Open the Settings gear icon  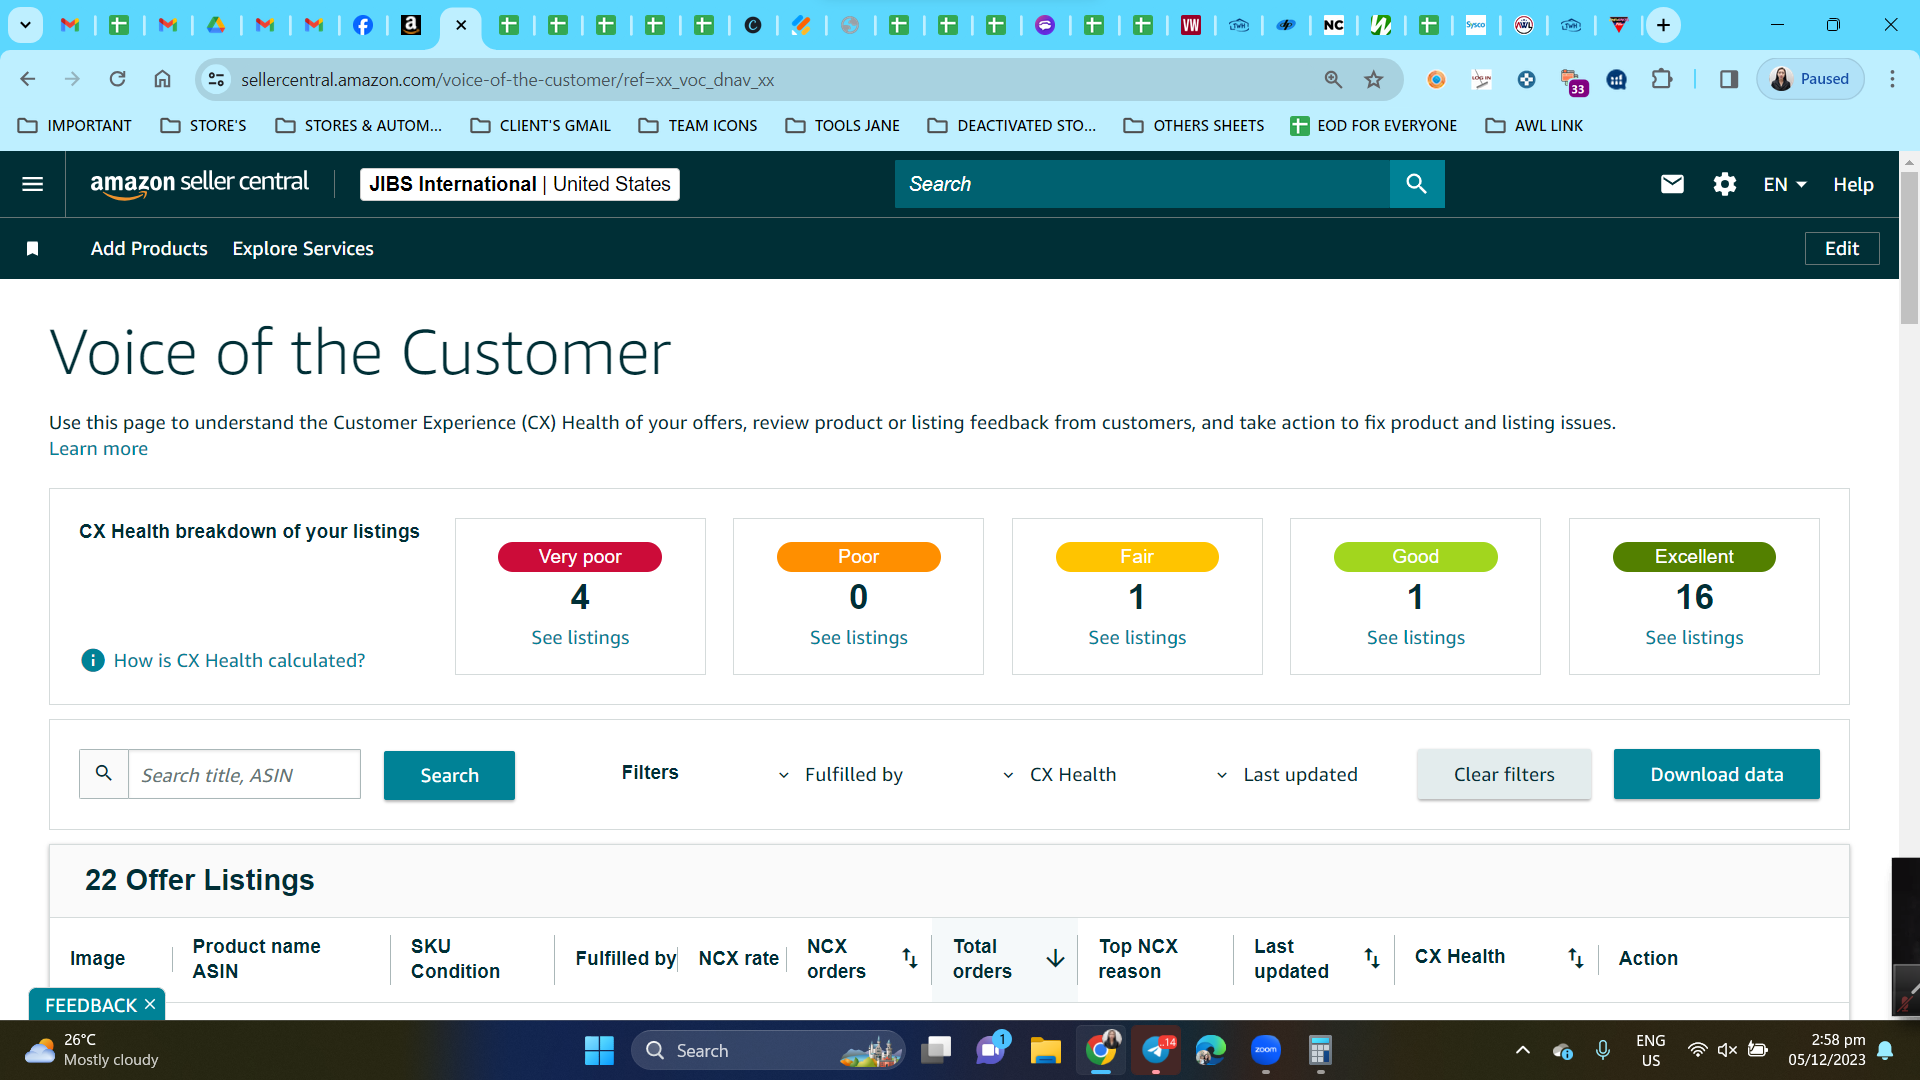(1725, 184)
